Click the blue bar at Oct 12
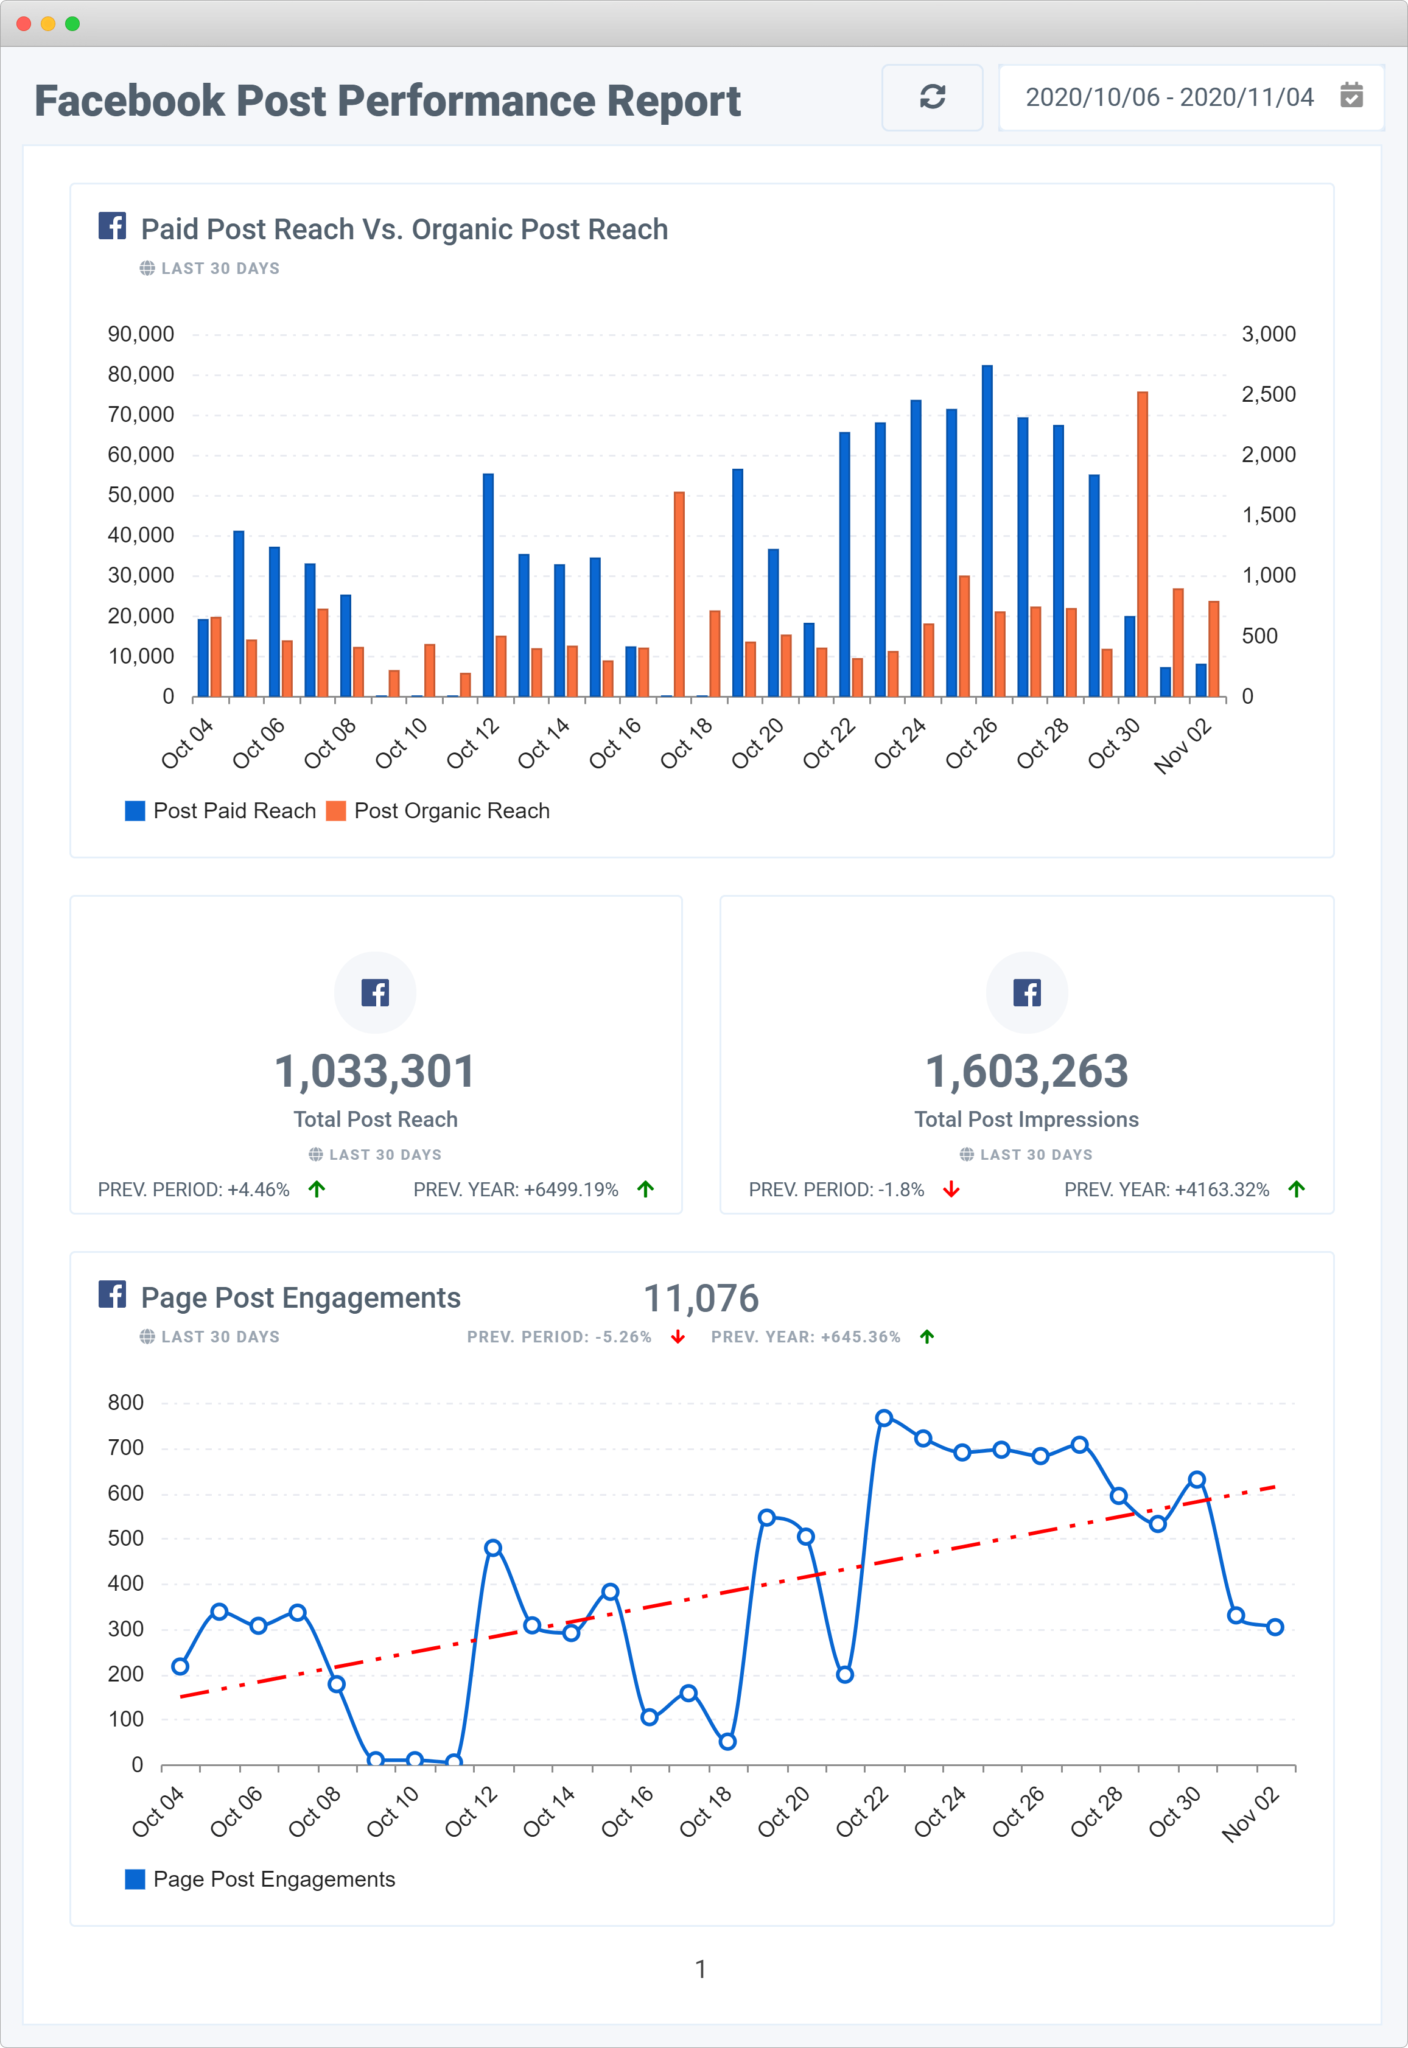This screenshot has width=1408, height=2048. point(488,585)
